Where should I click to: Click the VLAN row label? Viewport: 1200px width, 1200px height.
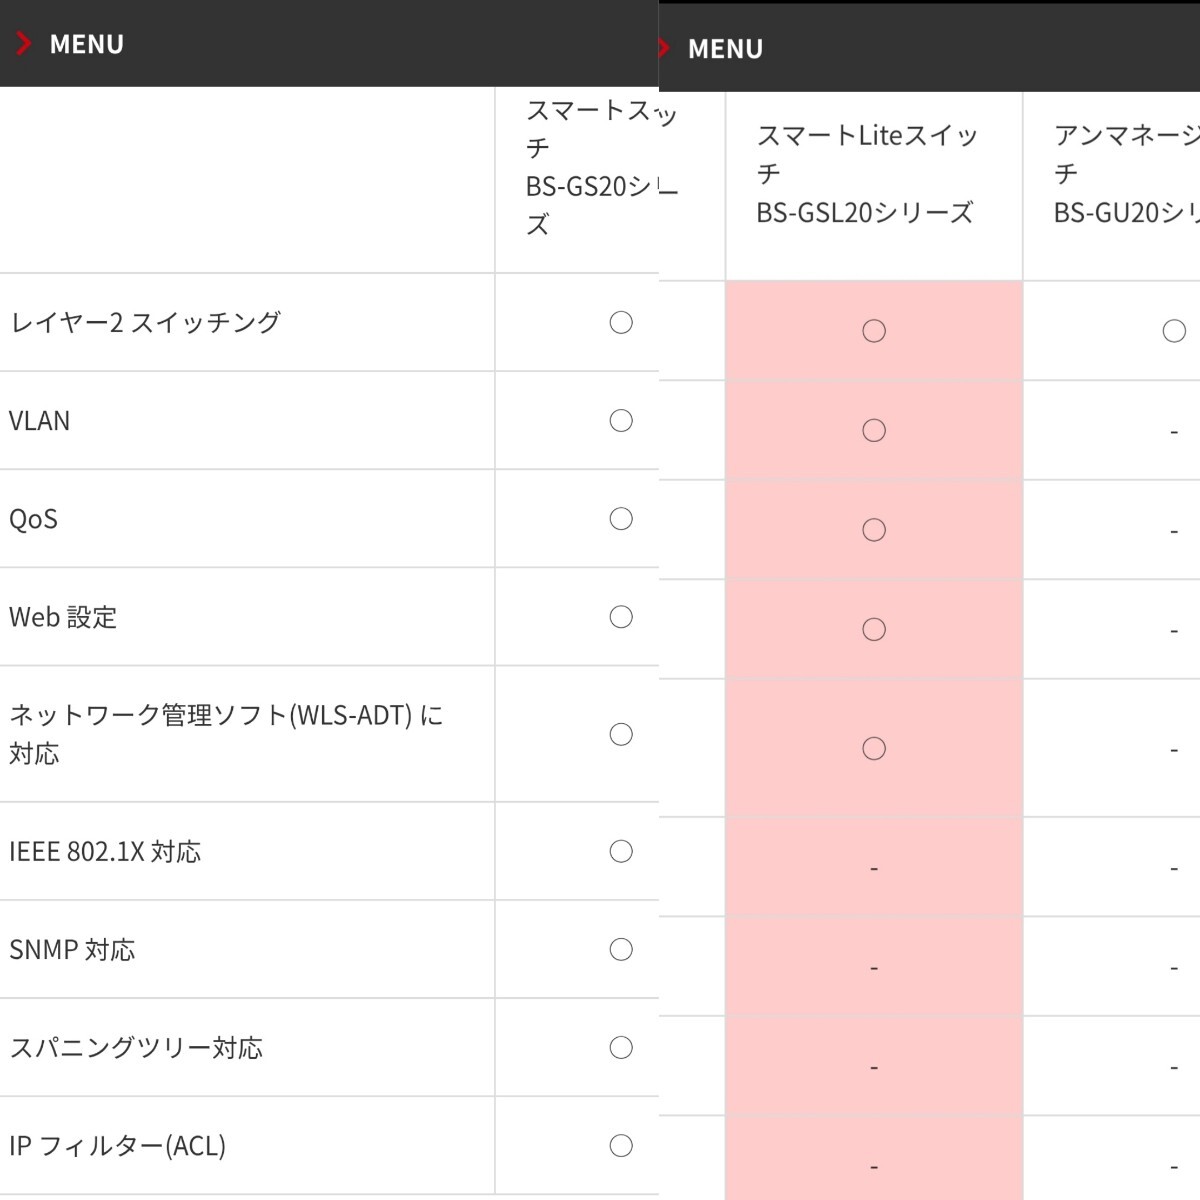click(40, 421)
